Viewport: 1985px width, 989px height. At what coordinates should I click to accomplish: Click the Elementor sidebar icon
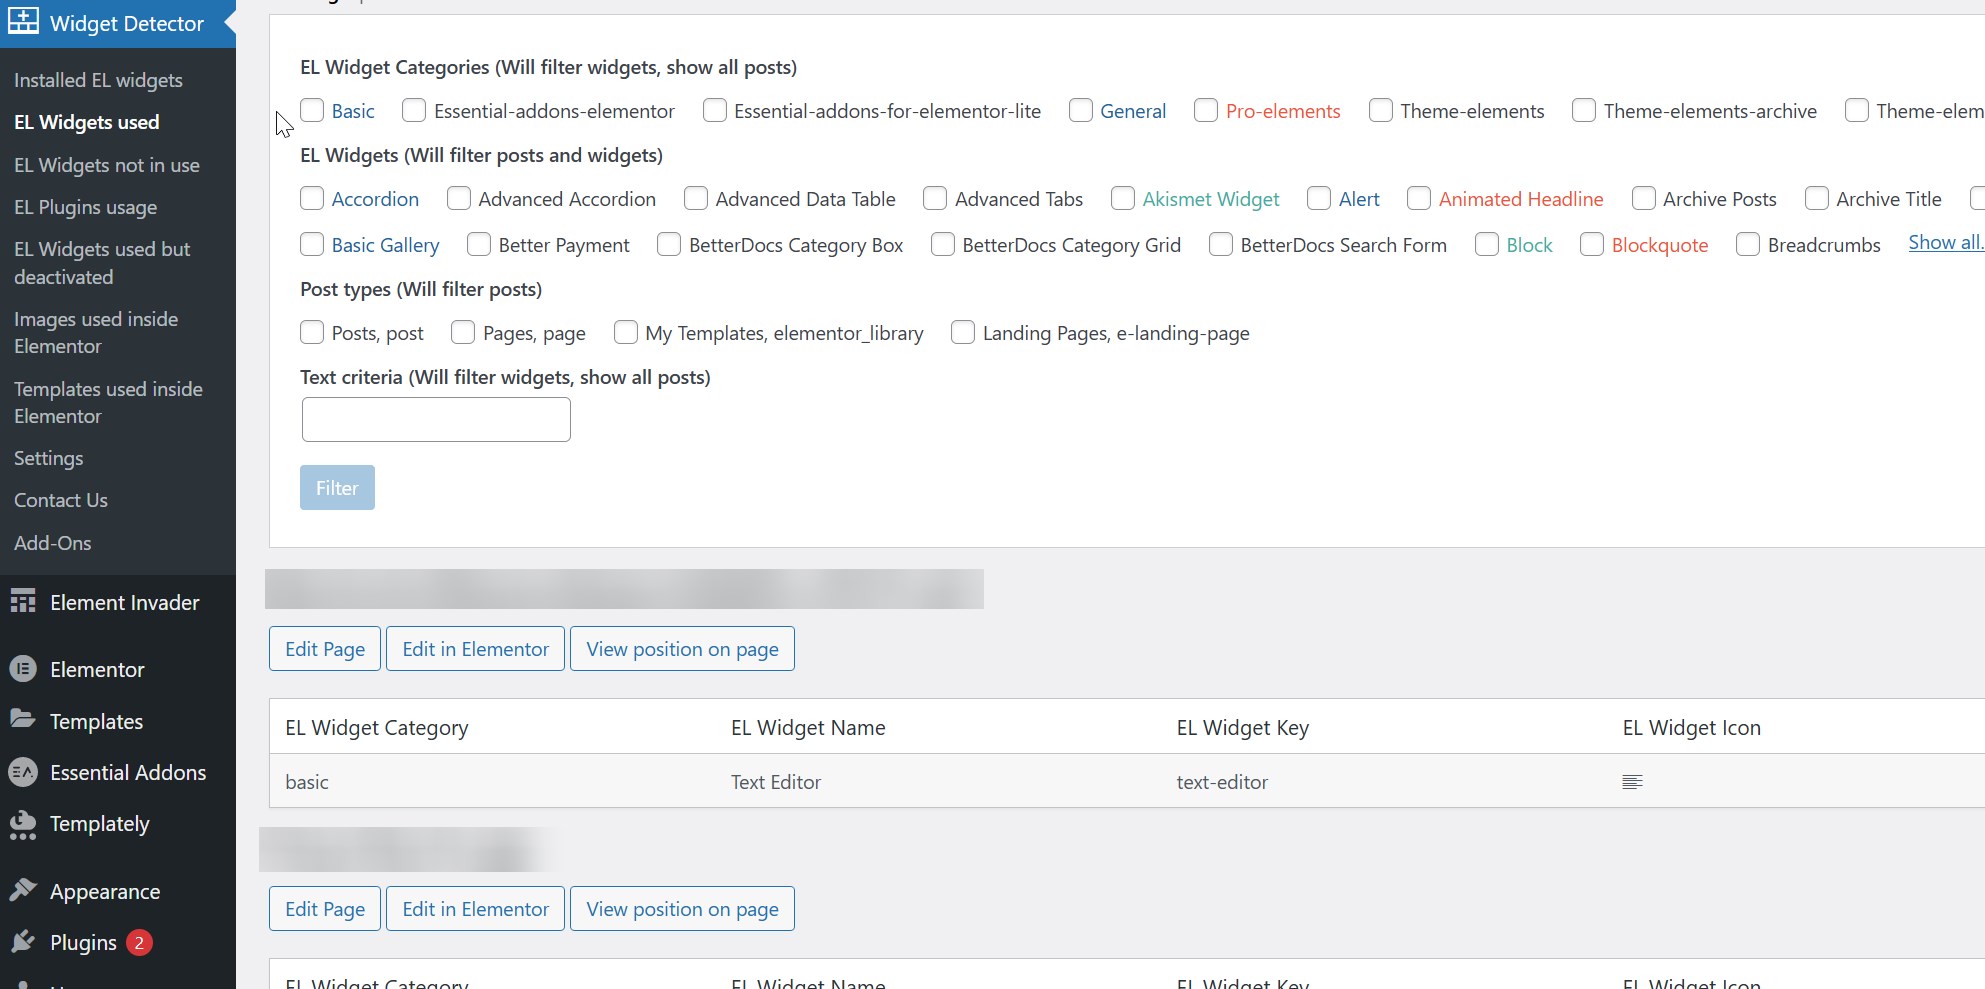coord(23,669)
